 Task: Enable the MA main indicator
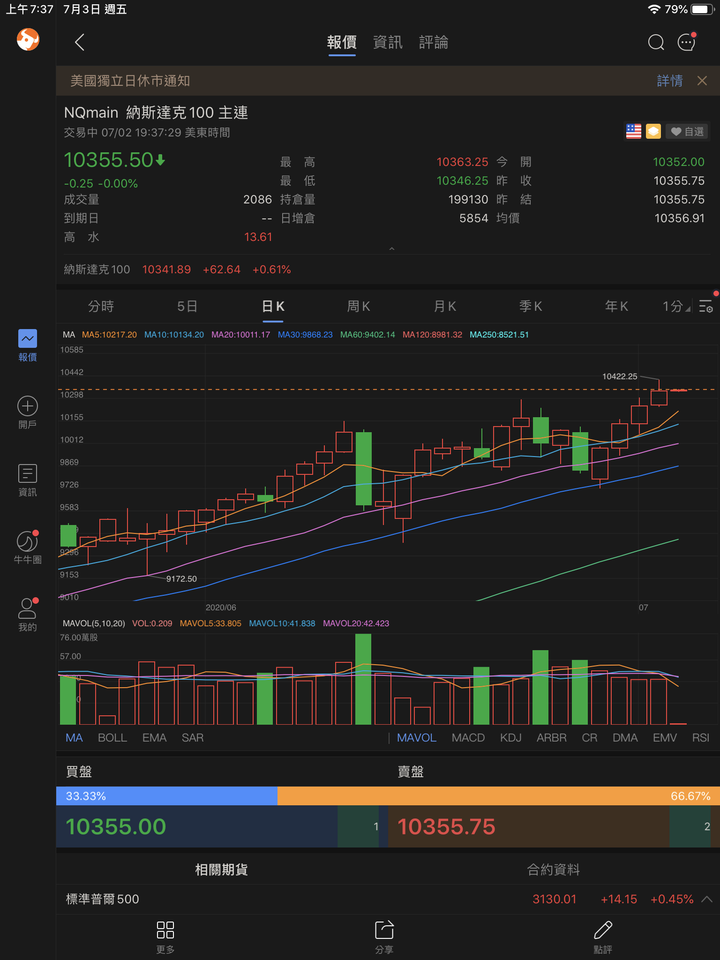(x=74, y=738)
